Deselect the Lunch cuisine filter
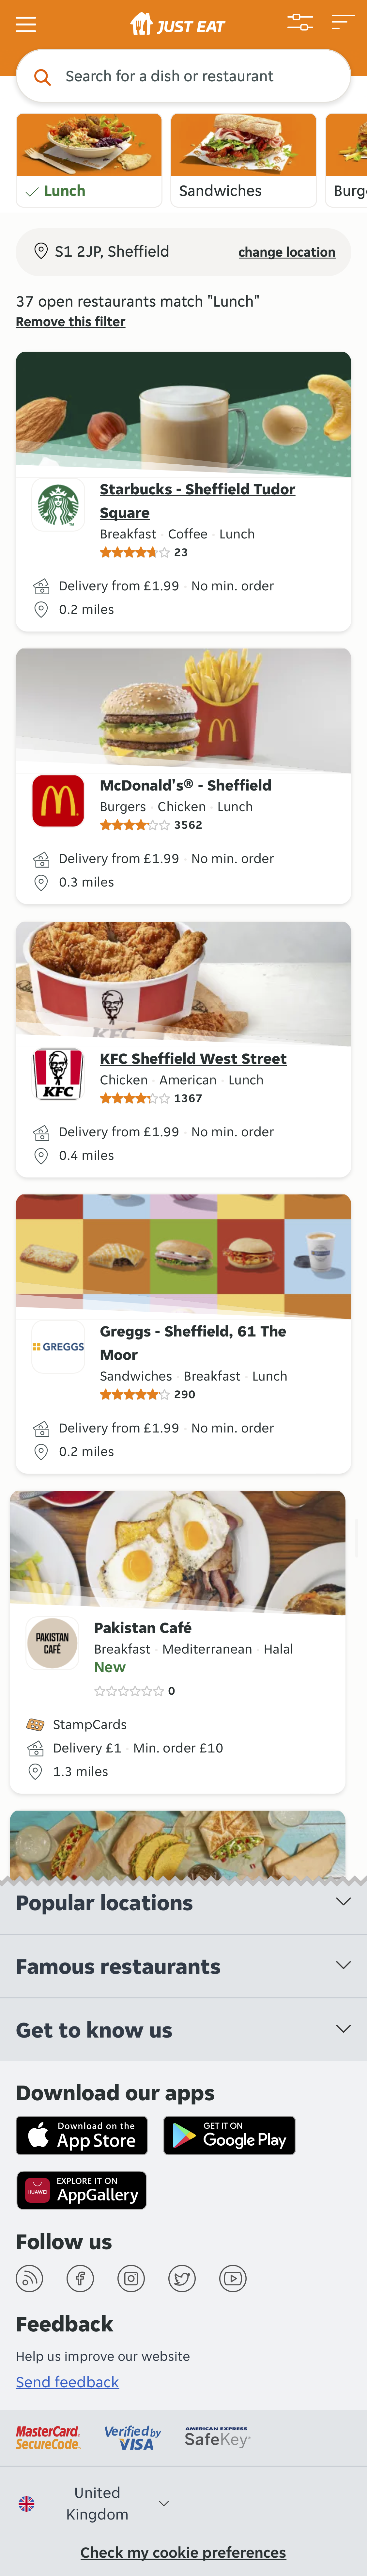The image size is (367, 2576). tap(88, 160)
